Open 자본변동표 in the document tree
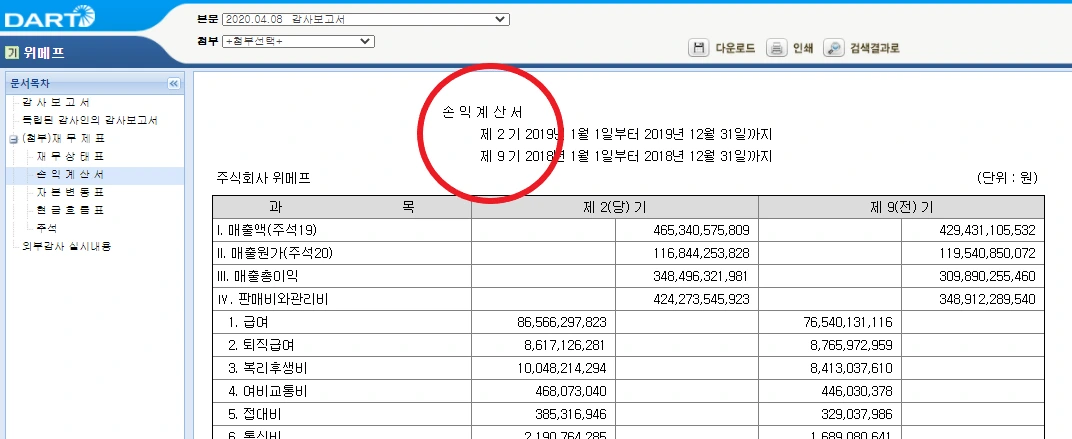The height and width of the screenshot is (439, 1072). [x=70, y=192]
